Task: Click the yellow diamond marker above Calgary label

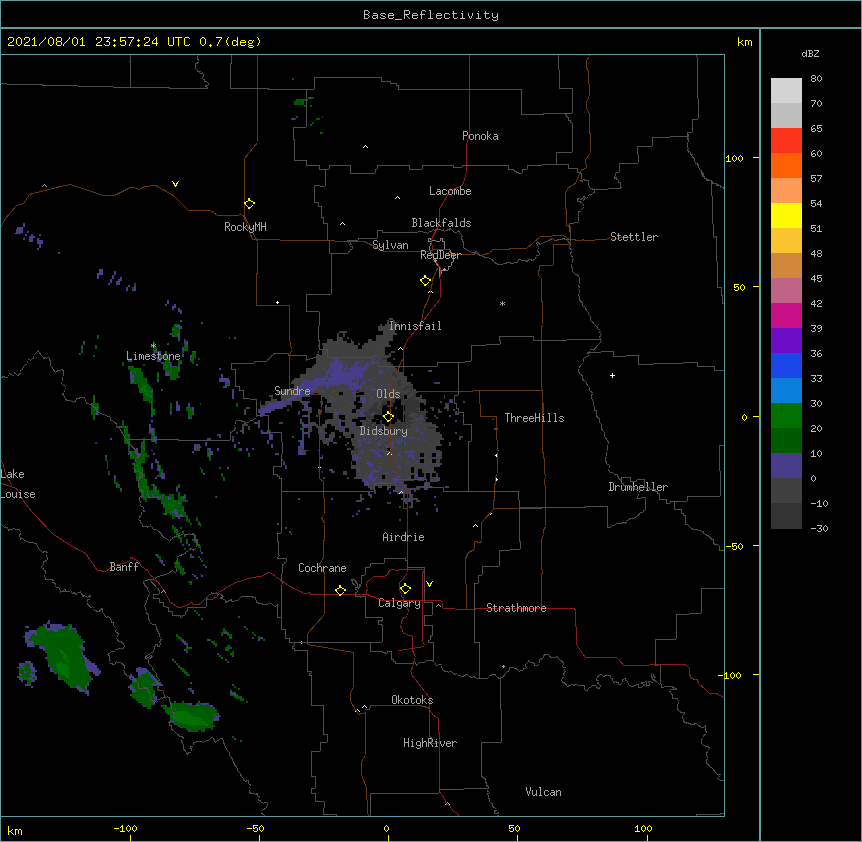Action: point(405,589)
